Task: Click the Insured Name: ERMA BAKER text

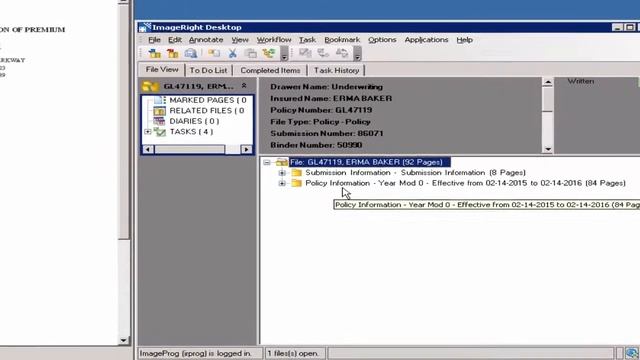Action: [x=331, y=98]
